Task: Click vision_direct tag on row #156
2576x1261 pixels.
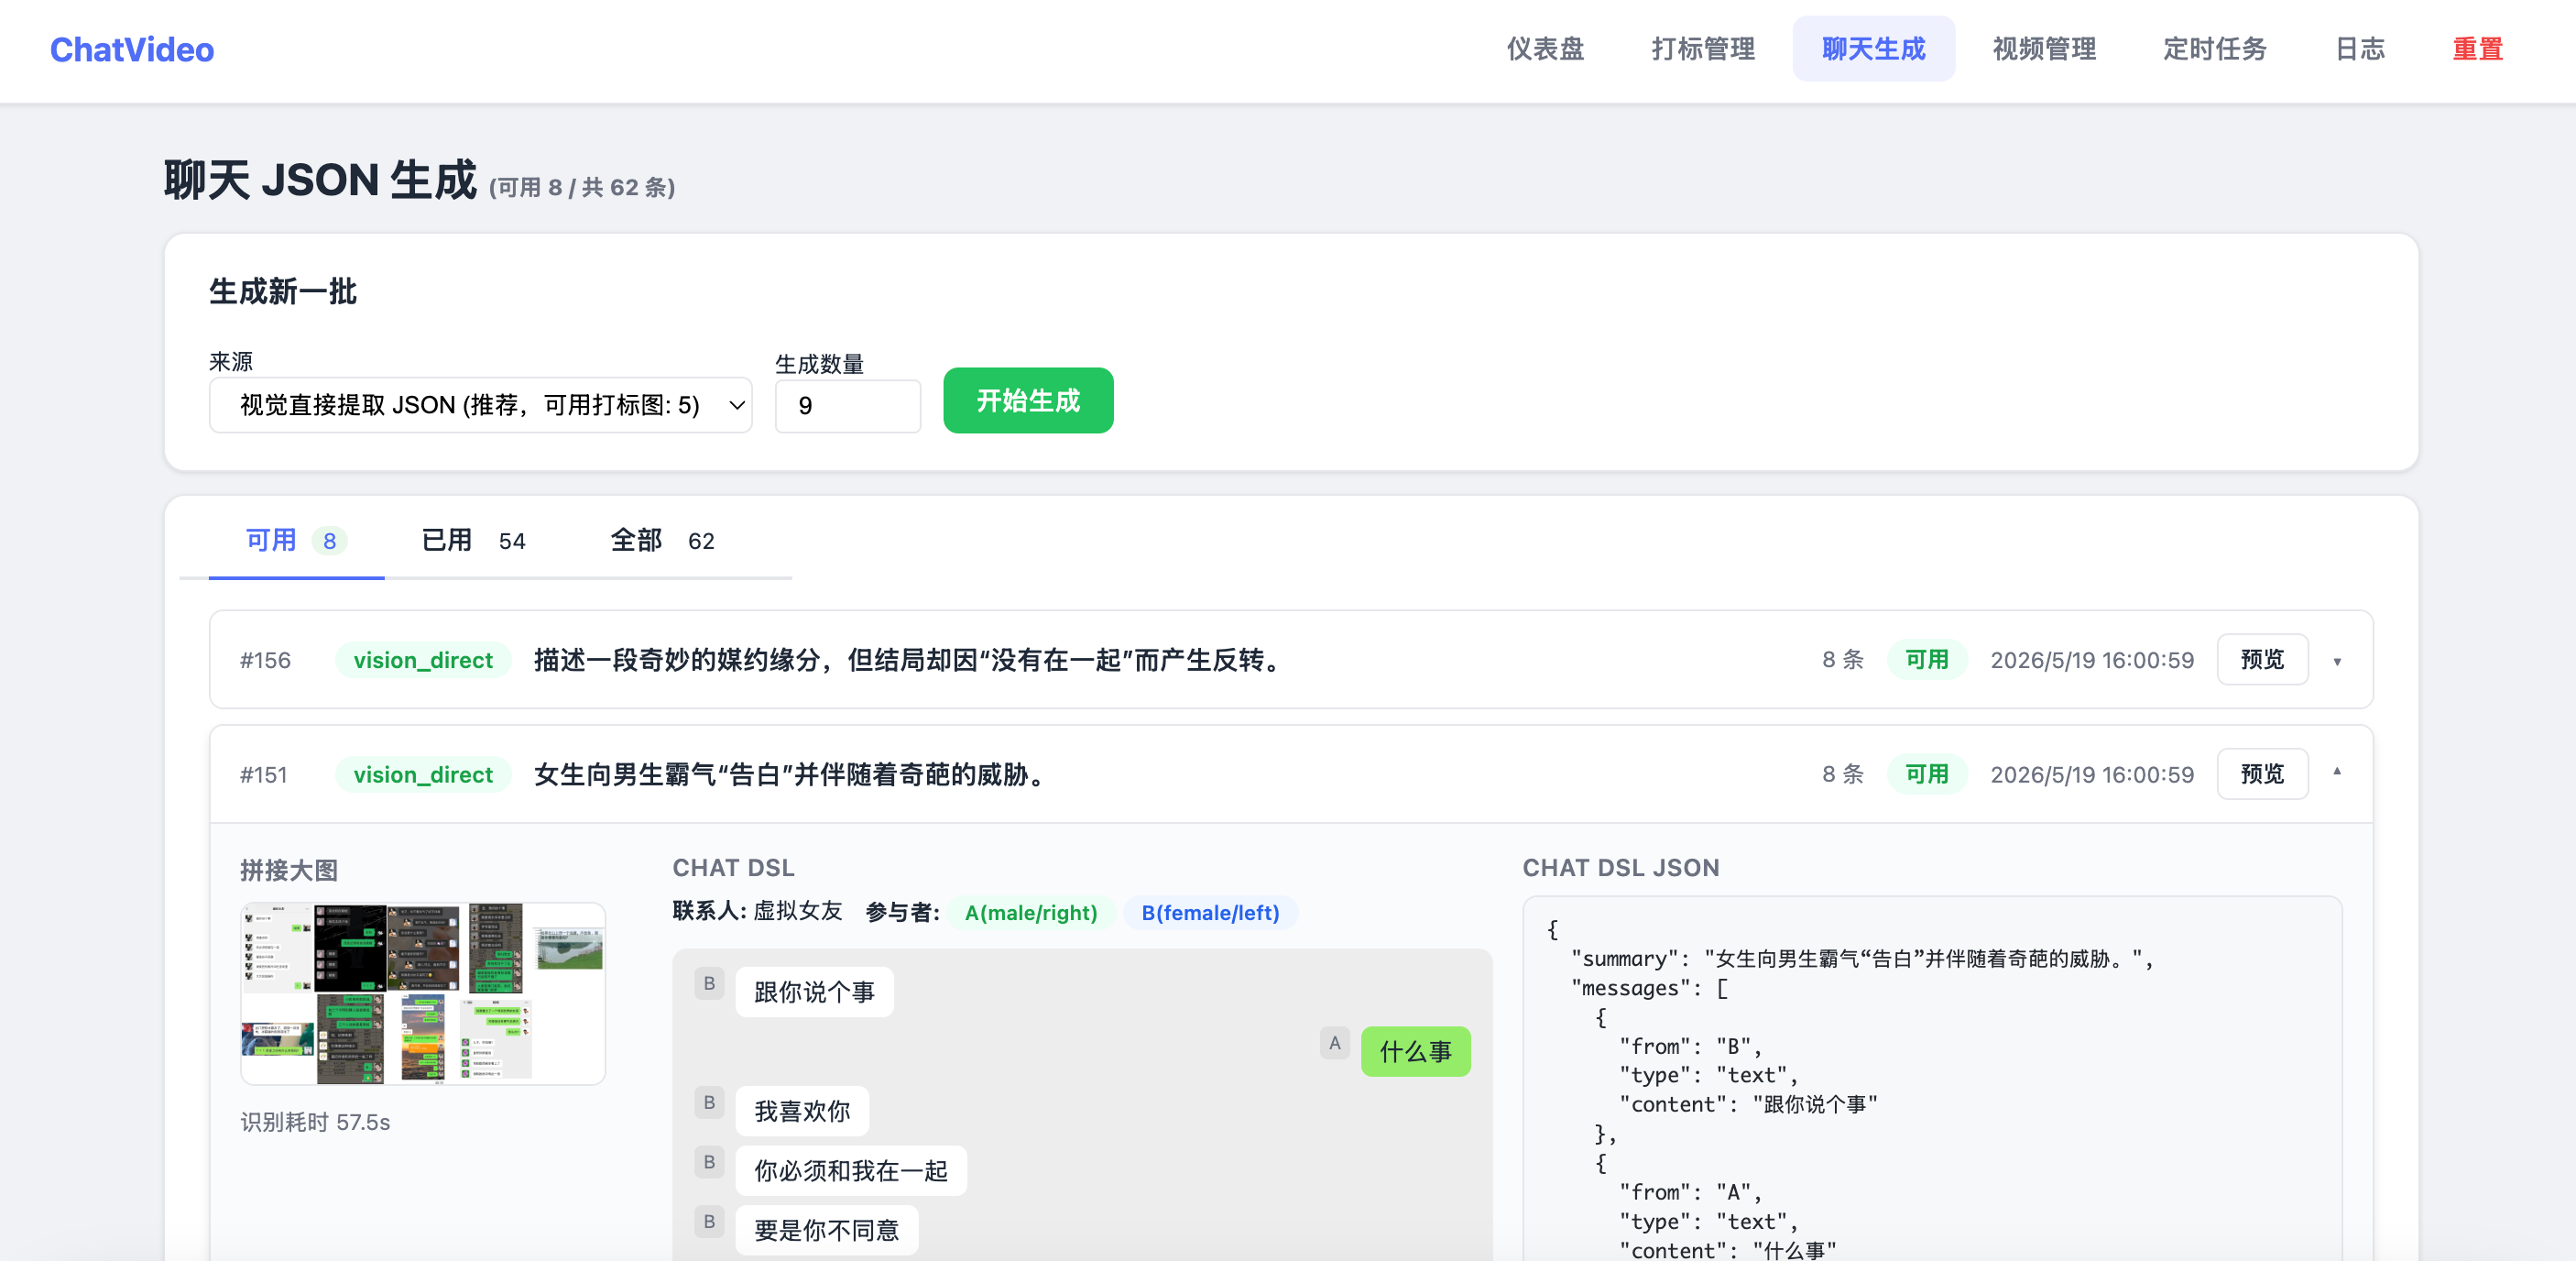Action: [423, 660]
